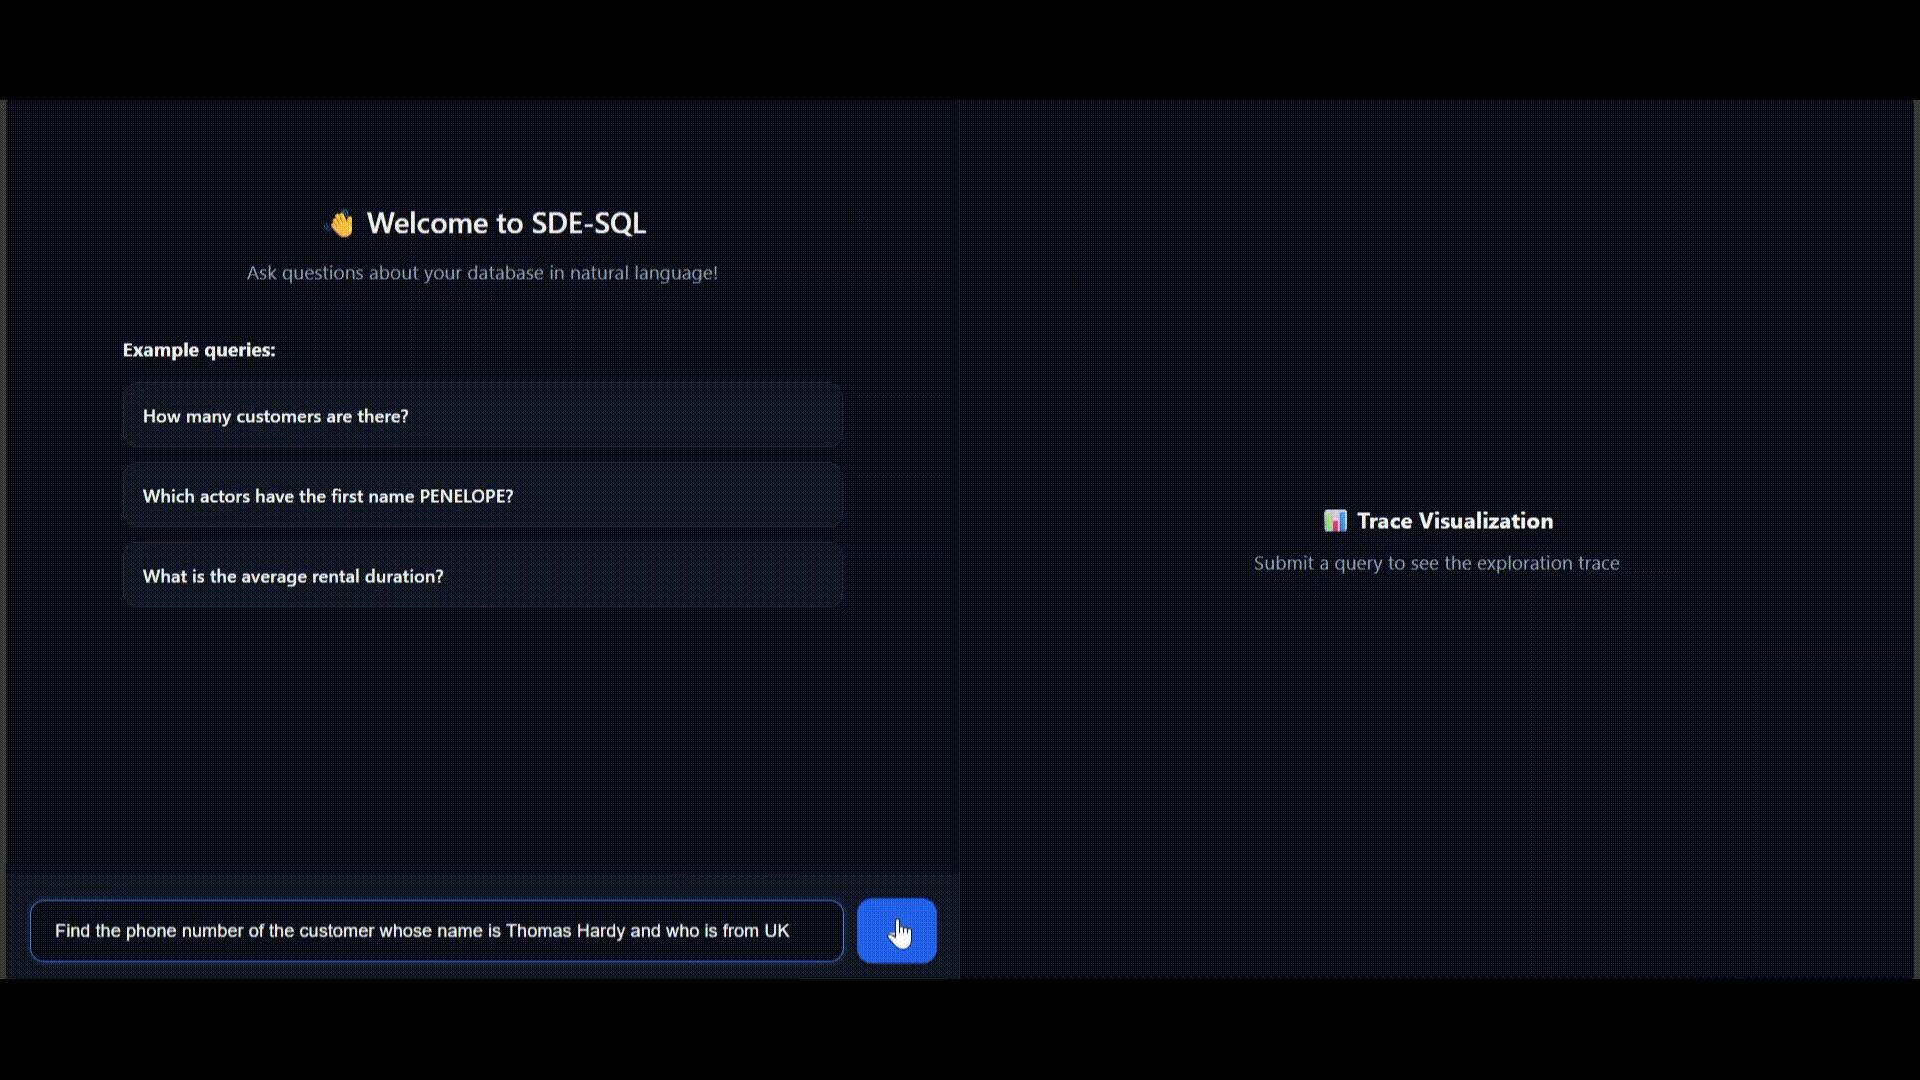Image resolution: width=1920 pixels, height=1080 pixels.
Task: Click the waving hand emoji icon
Action: [x=341, y=224]
